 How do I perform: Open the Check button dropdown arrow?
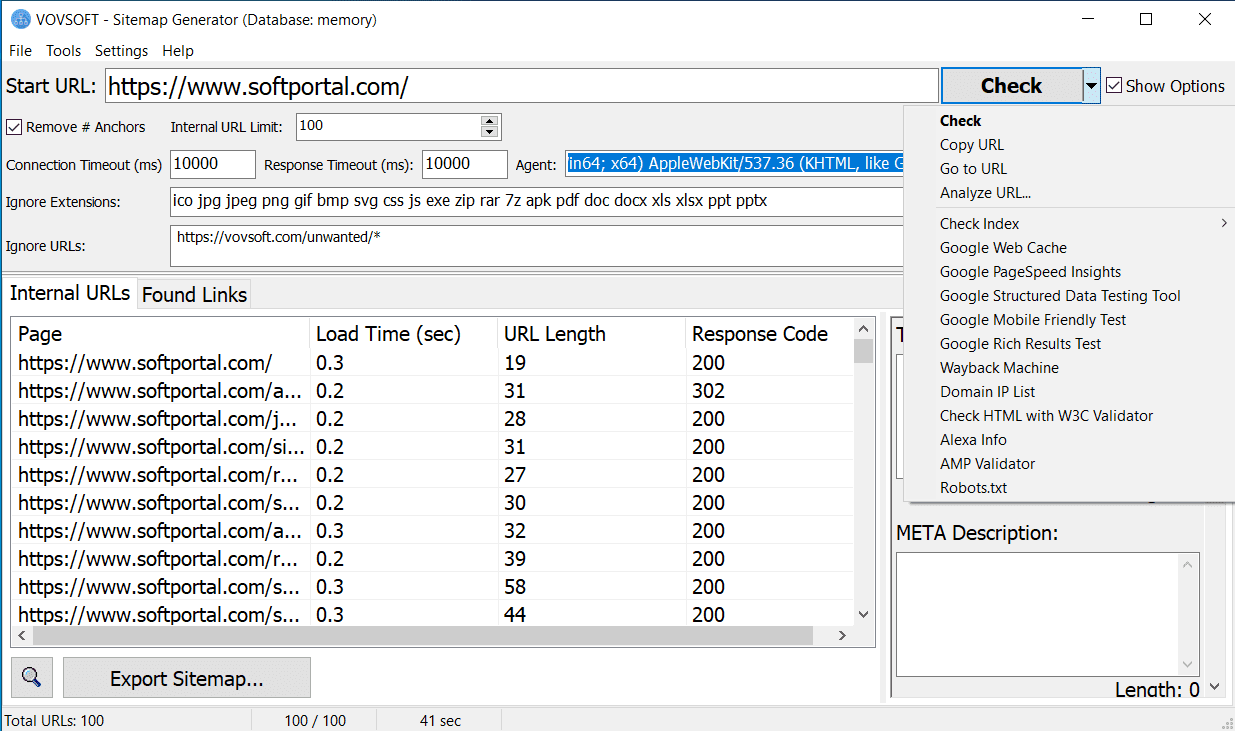coord(1091,86)
